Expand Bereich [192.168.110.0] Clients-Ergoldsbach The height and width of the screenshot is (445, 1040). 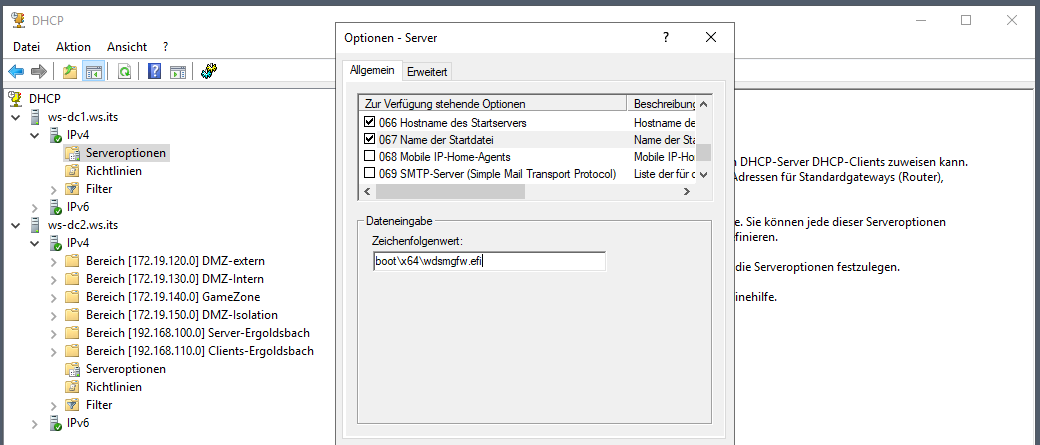[54, 351]
